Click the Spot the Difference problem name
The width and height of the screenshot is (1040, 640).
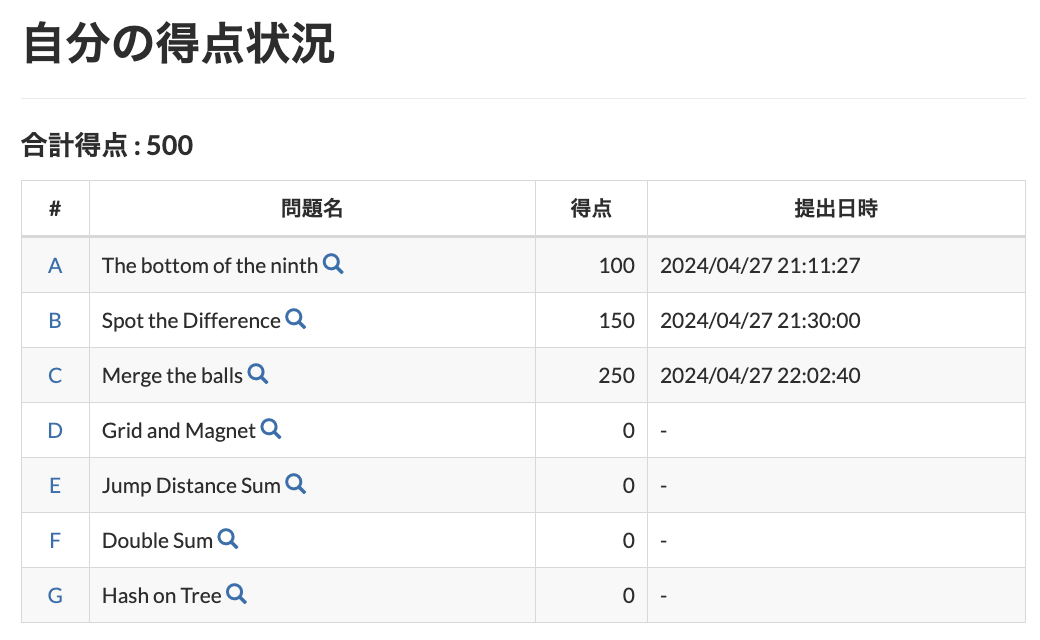[190, 320]
